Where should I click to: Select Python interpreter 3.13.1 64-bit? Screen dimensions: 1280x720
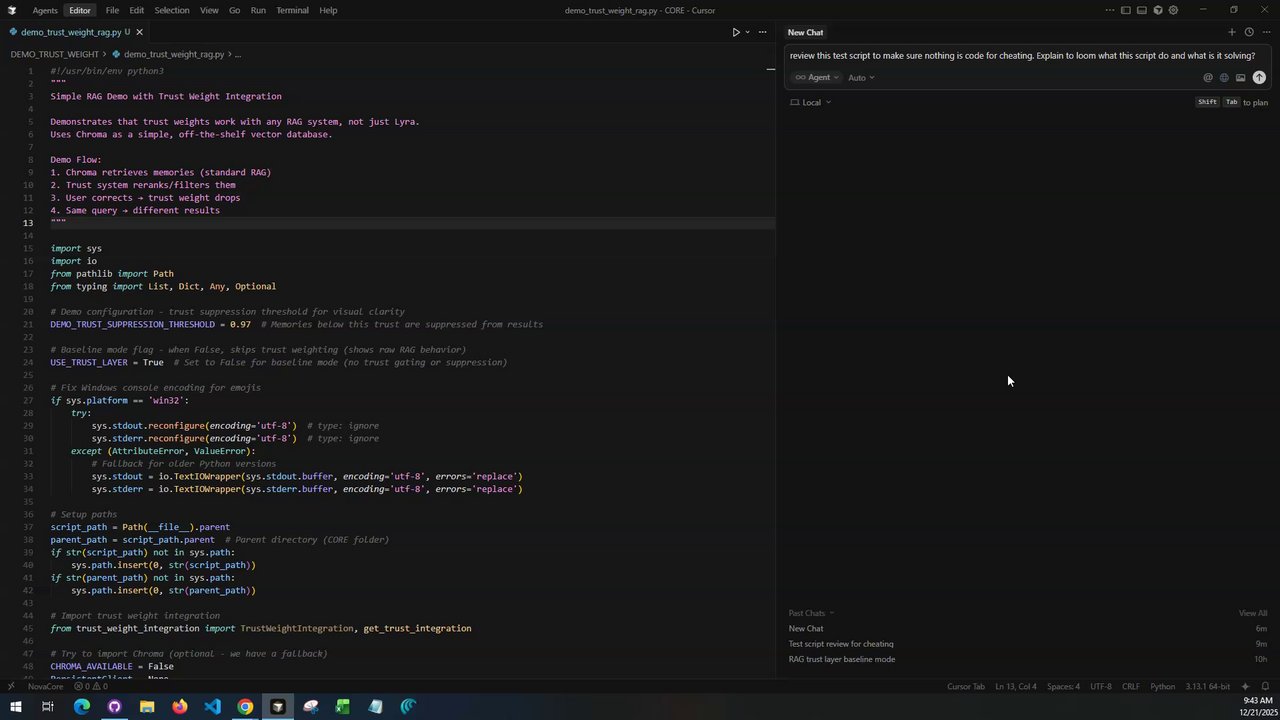click(x=1207, y=686)
